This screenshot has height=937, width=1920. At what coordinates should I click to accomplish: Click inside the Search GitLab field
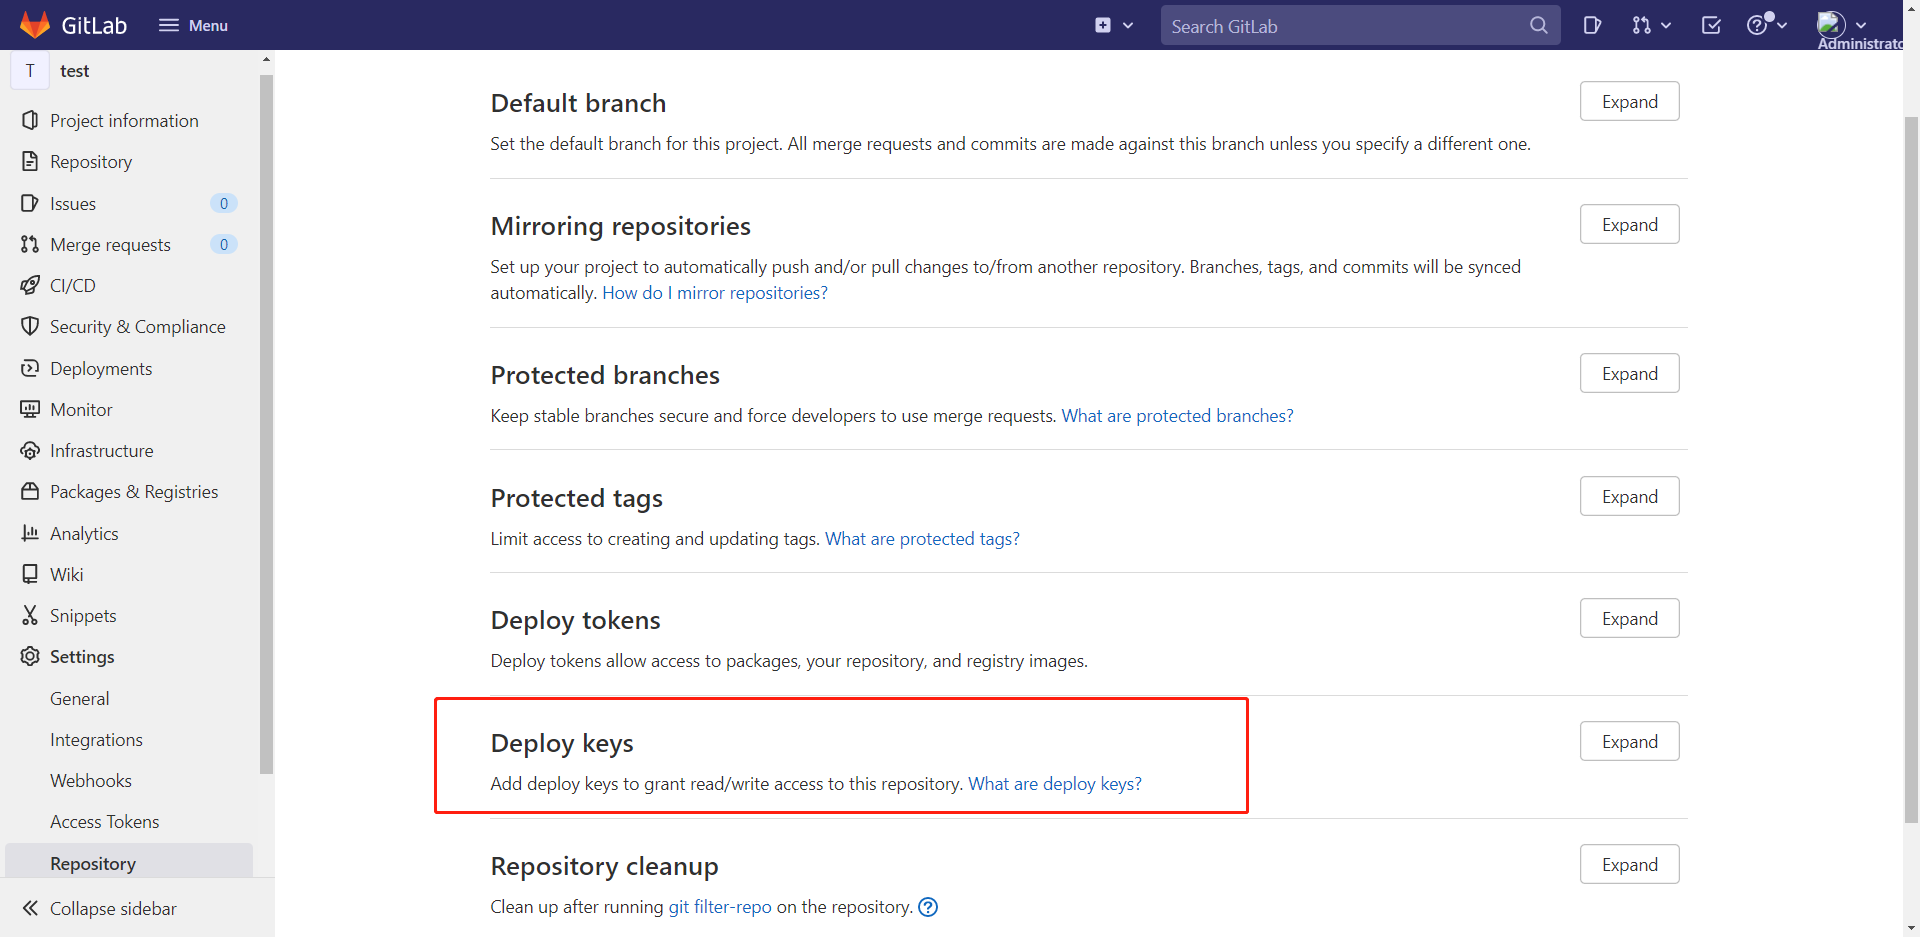(x=1340, y=25)
